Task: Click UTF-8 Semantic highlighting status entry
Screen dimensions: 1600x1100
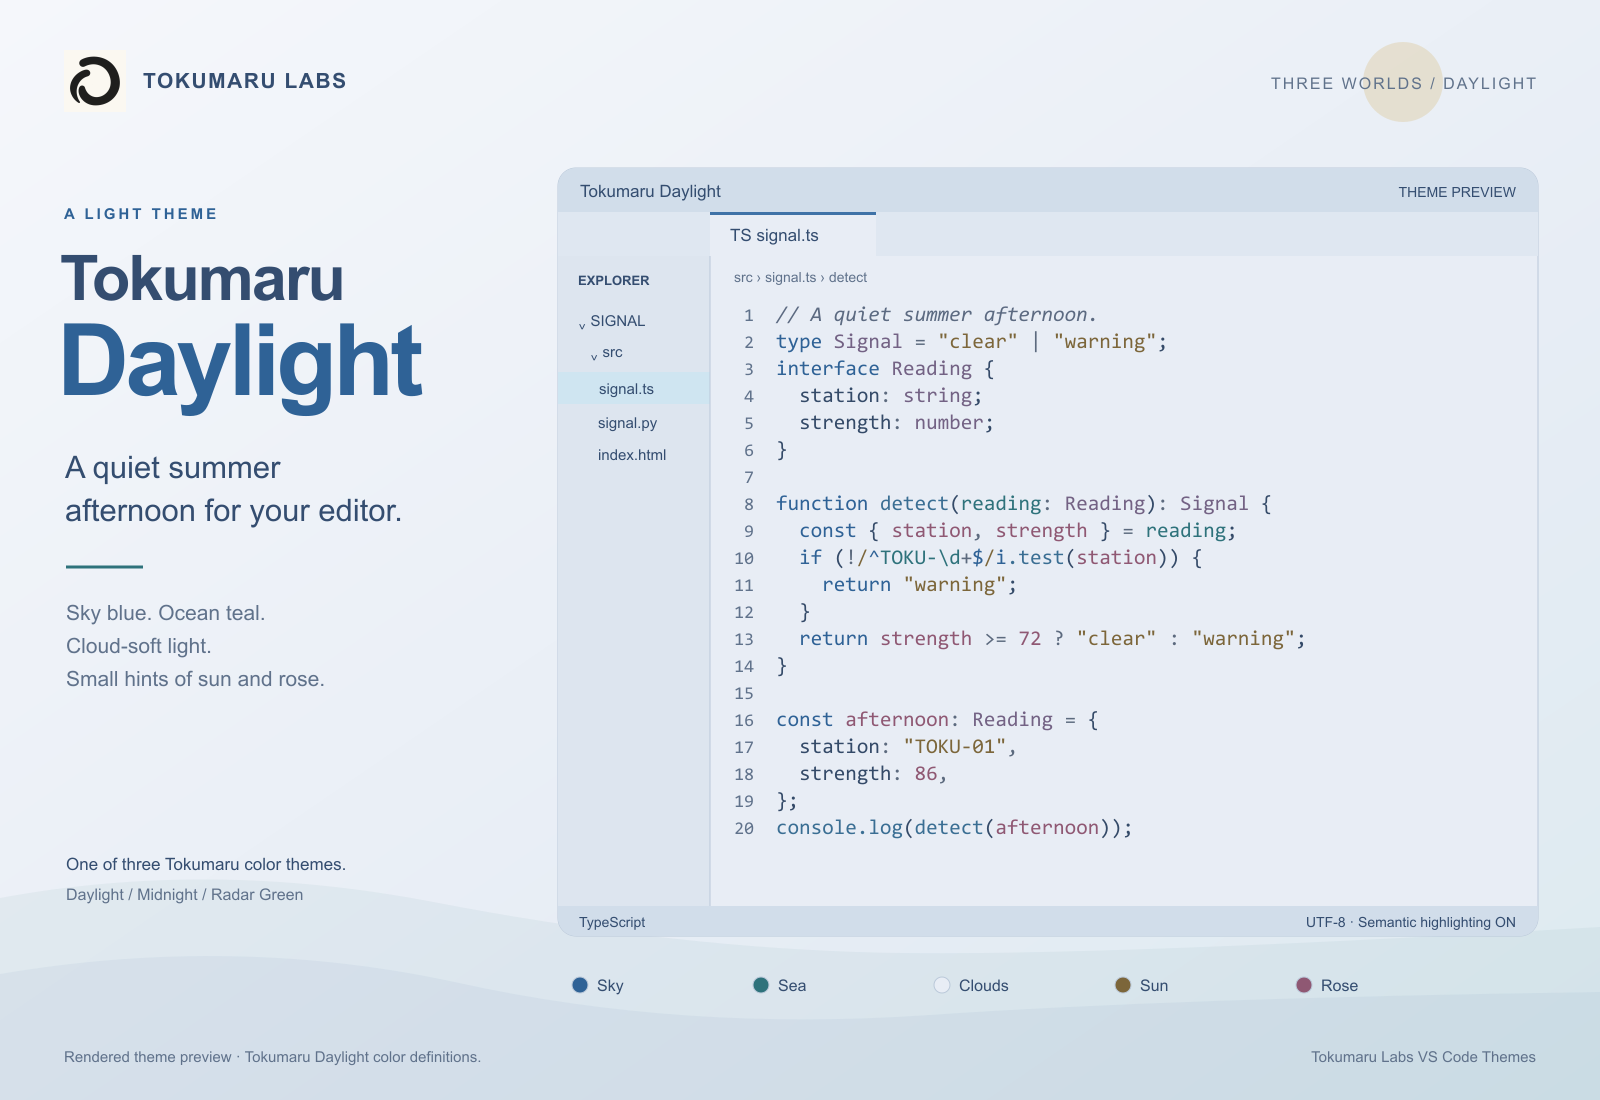Action: [x=1411, y=922]
